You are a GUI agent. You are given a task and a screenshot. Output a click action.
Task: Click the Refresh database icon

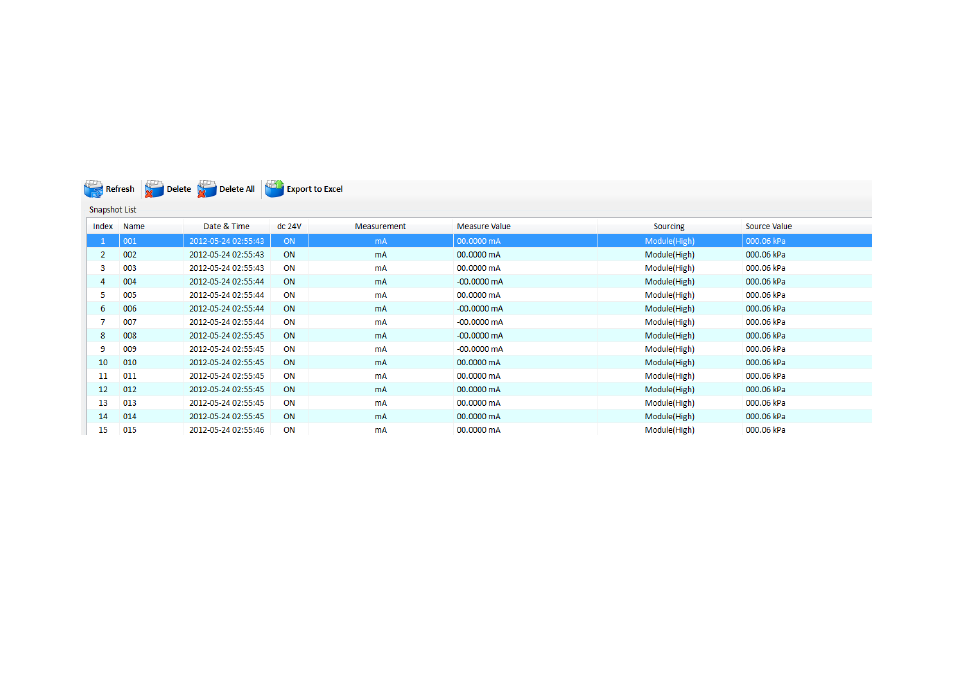click(x=93, y=189)
